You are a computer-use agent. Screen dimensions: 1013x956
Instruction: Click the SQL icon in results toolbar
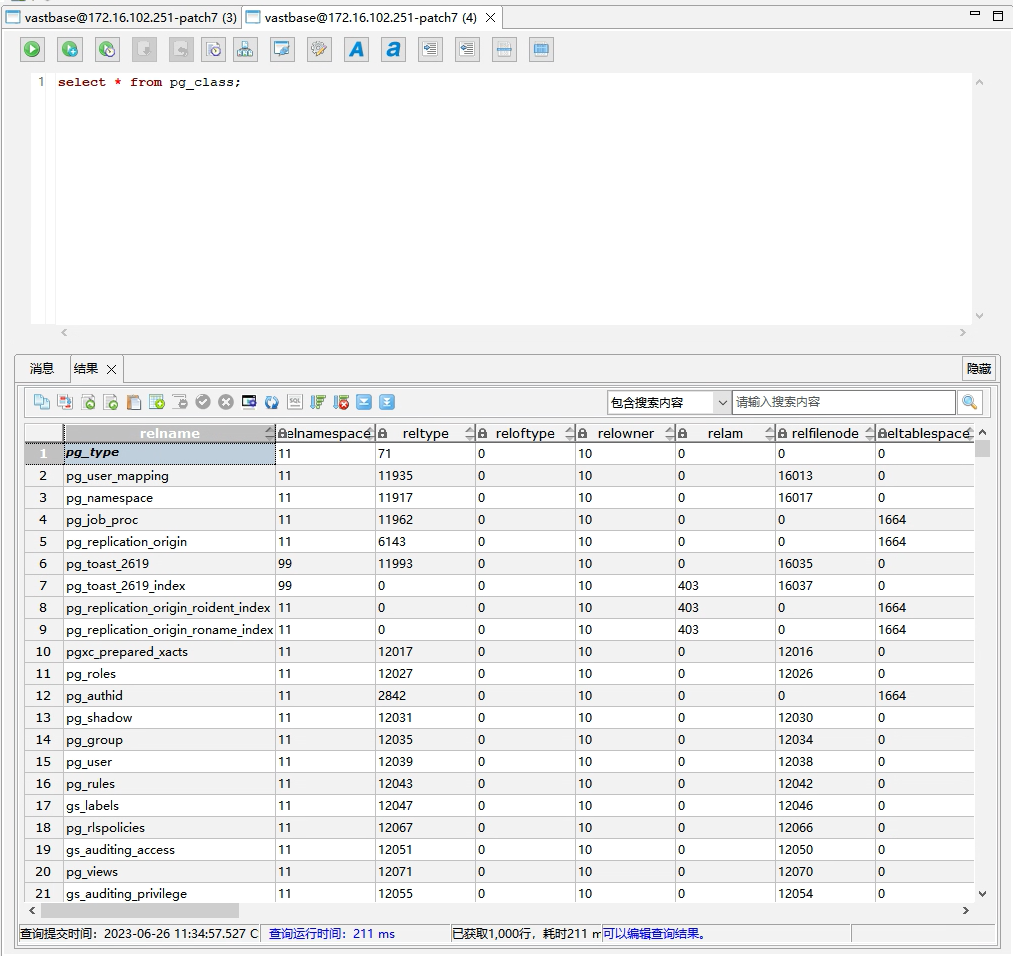295,402
